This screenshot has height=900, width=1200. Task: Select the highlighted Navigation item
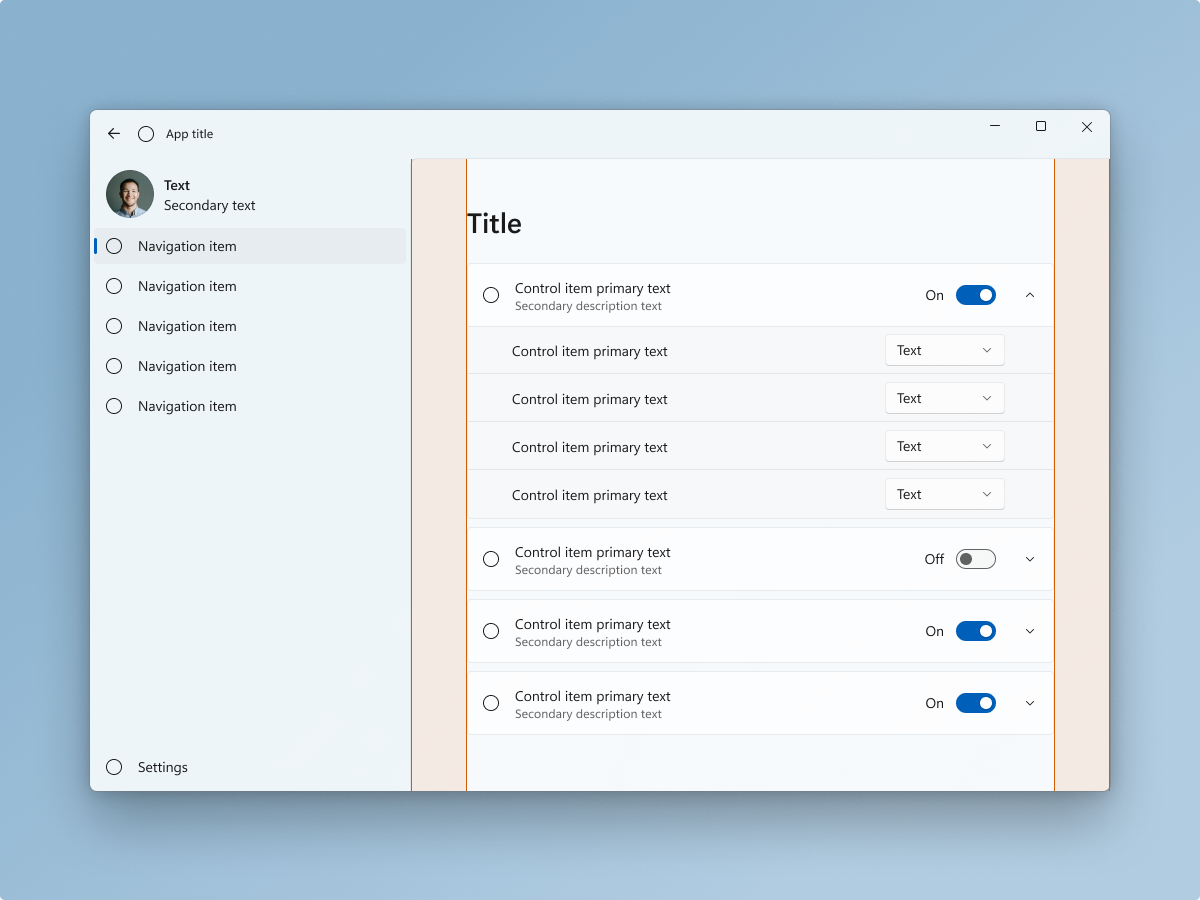[250, 246]
